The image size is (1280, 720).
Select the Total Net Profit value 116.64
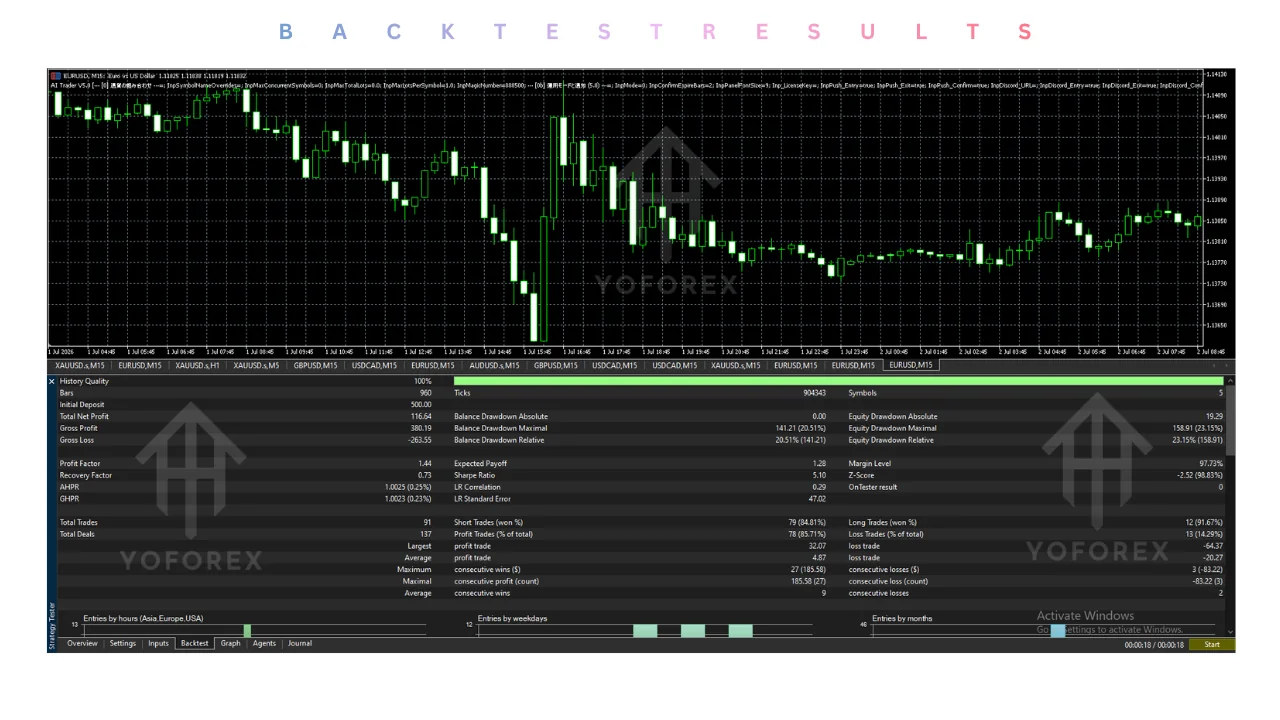tap(421, 416)
